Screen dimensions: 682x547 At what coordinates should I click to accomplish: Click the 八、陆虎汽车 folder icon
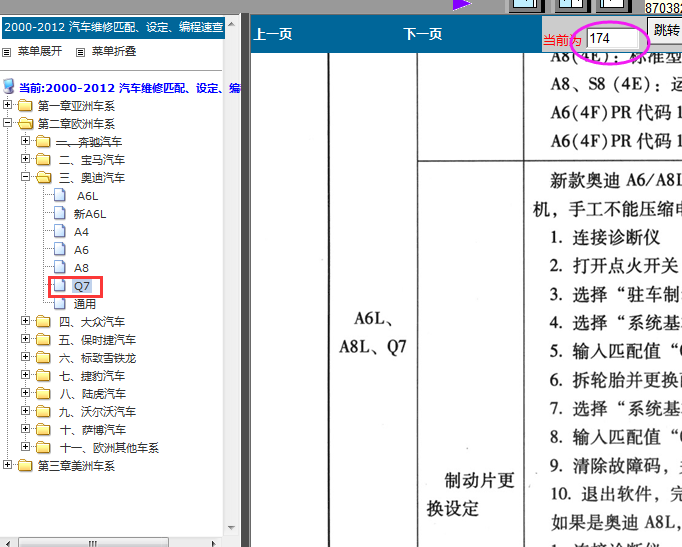[43, 394]
